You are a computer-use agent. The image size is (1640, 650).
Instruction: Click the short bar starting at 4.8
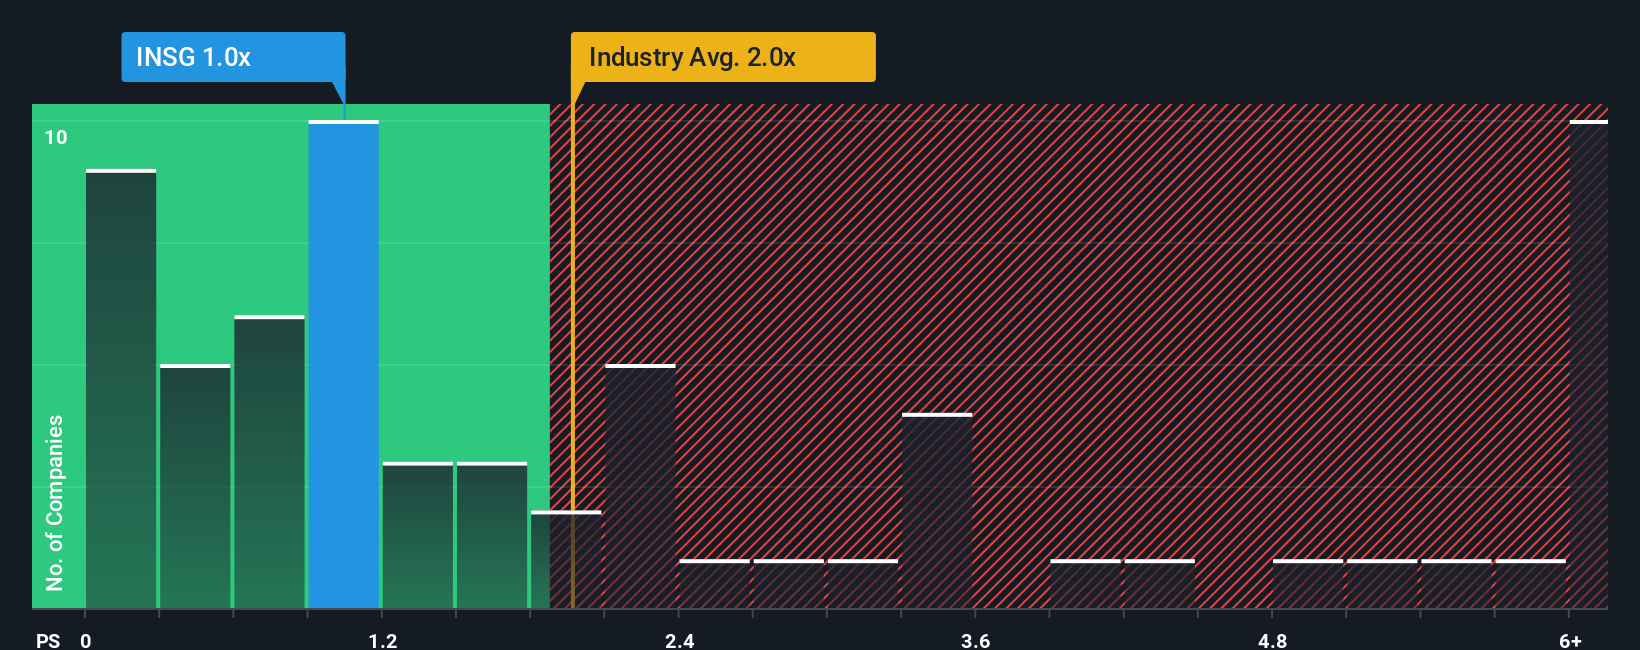[x=1308, y=584]
